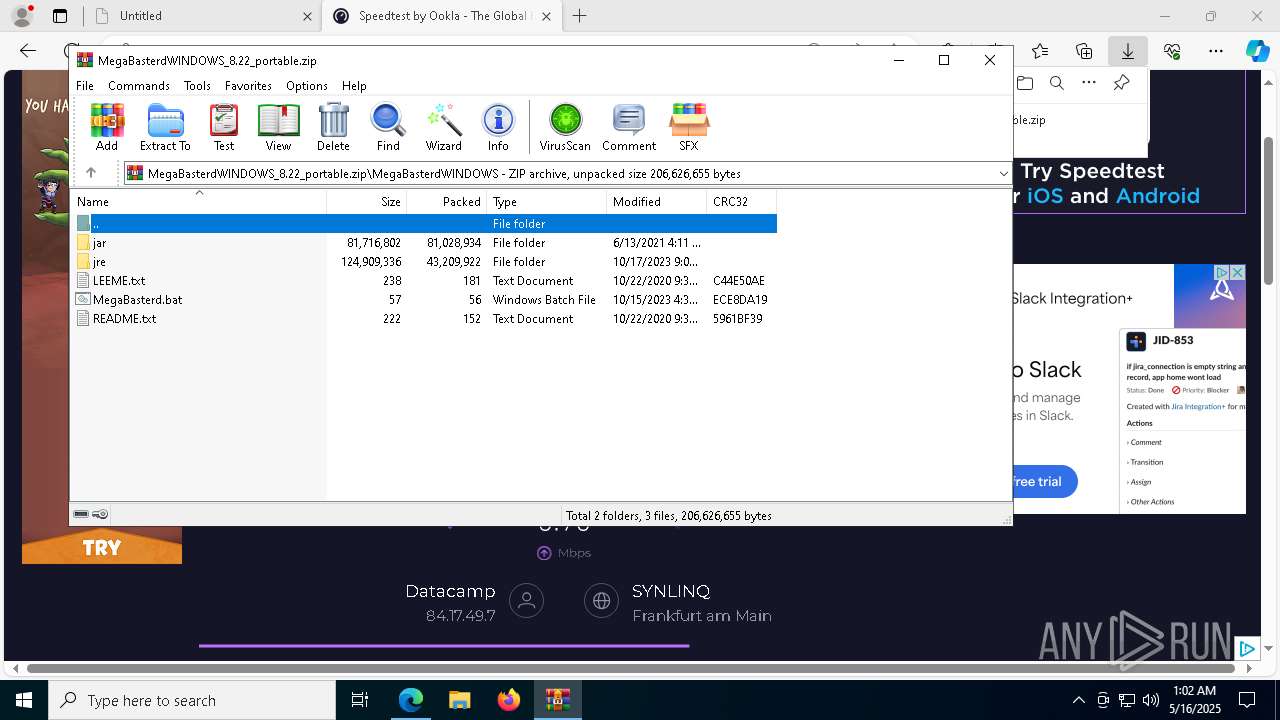
Task: Close the Untitled browser tab
Action: pos(306,16)
